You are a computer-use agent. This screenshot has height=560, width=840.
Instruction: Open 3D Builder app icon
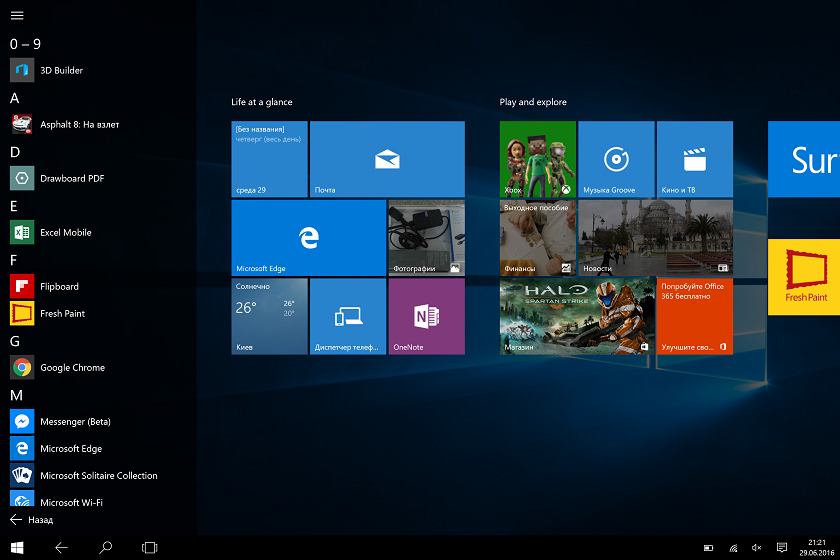tap(22, 70)
